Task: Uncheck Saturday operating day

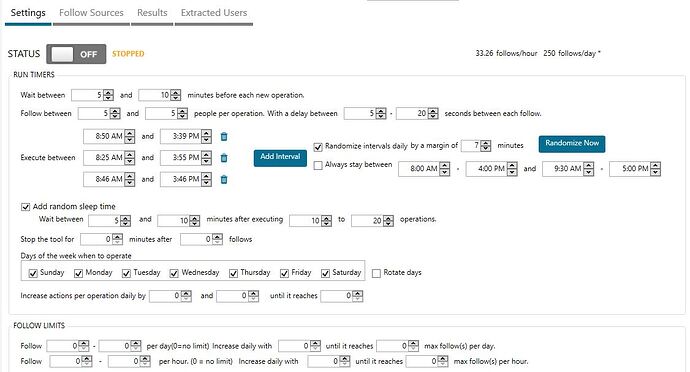Action: point(325,273)
